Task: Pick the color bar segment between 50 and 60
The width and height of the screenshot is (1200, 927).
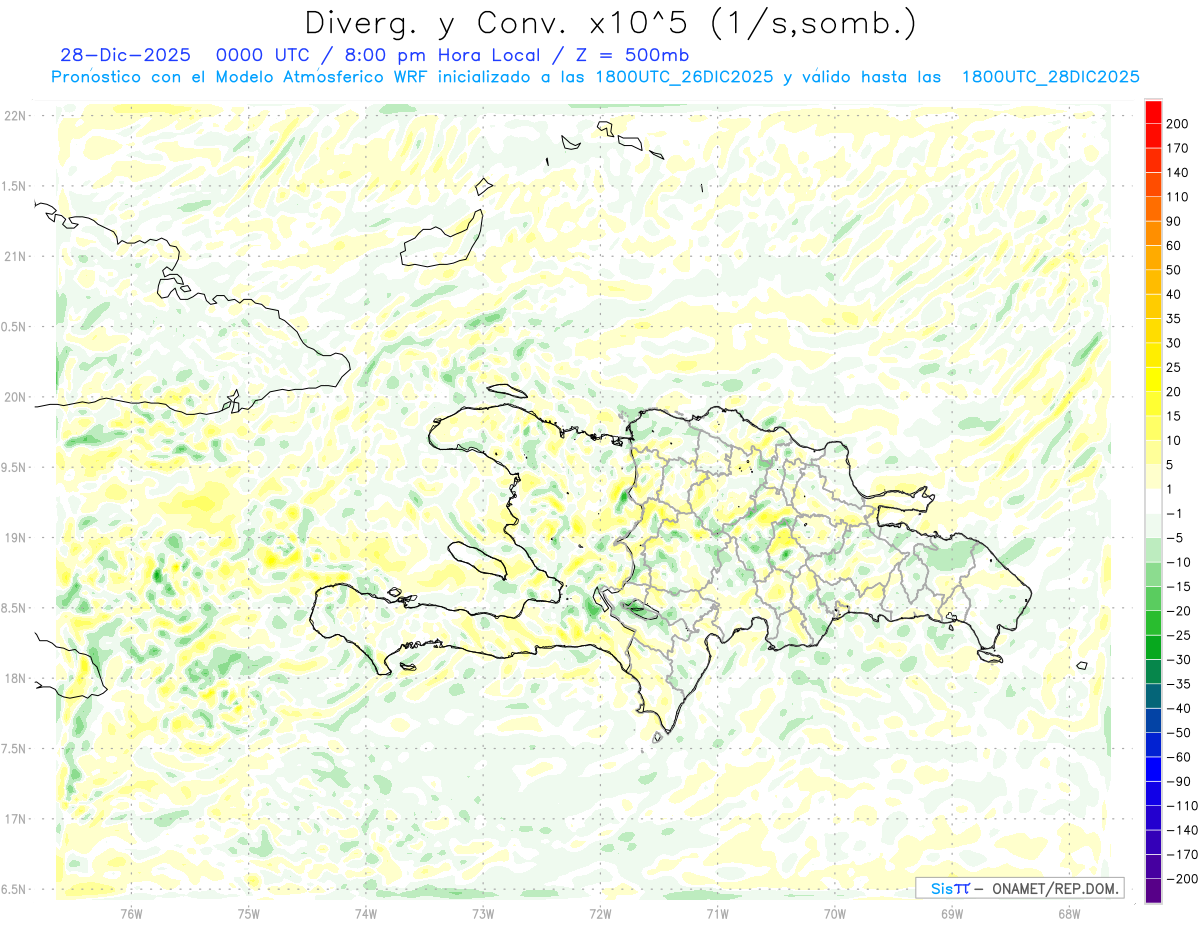Action: (1154, 258)
